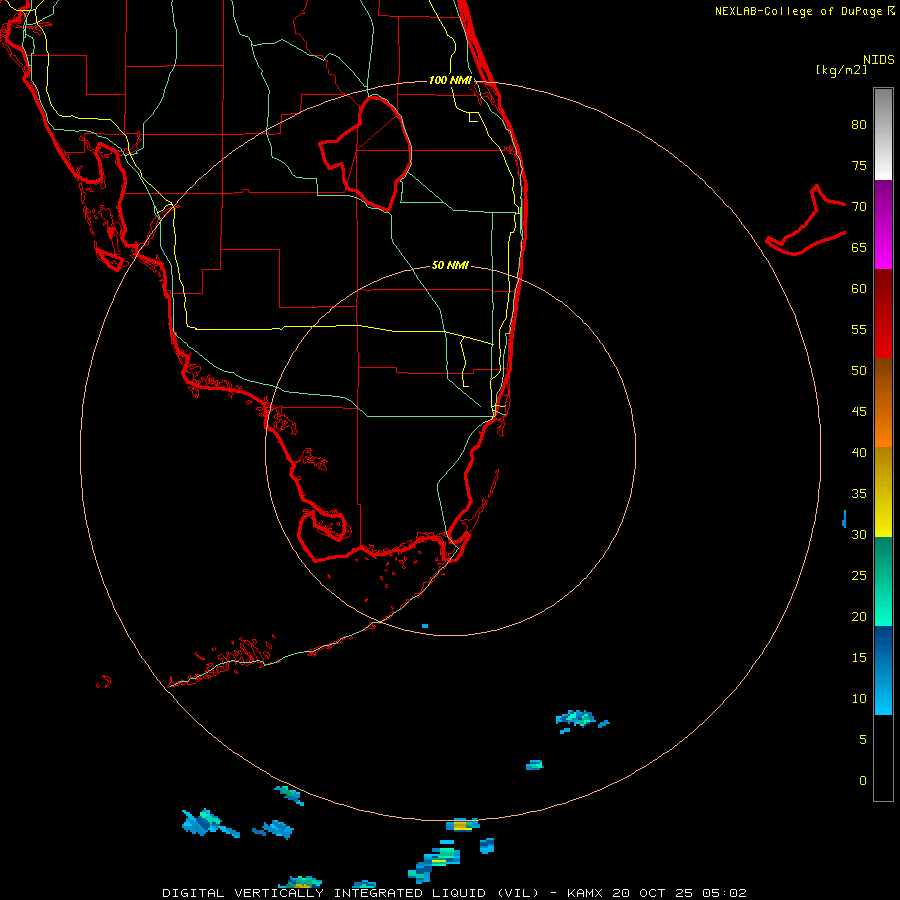Click the 70 value on color scale
Viewport: 900px width, 900px height.
click(x=859, y=207)
